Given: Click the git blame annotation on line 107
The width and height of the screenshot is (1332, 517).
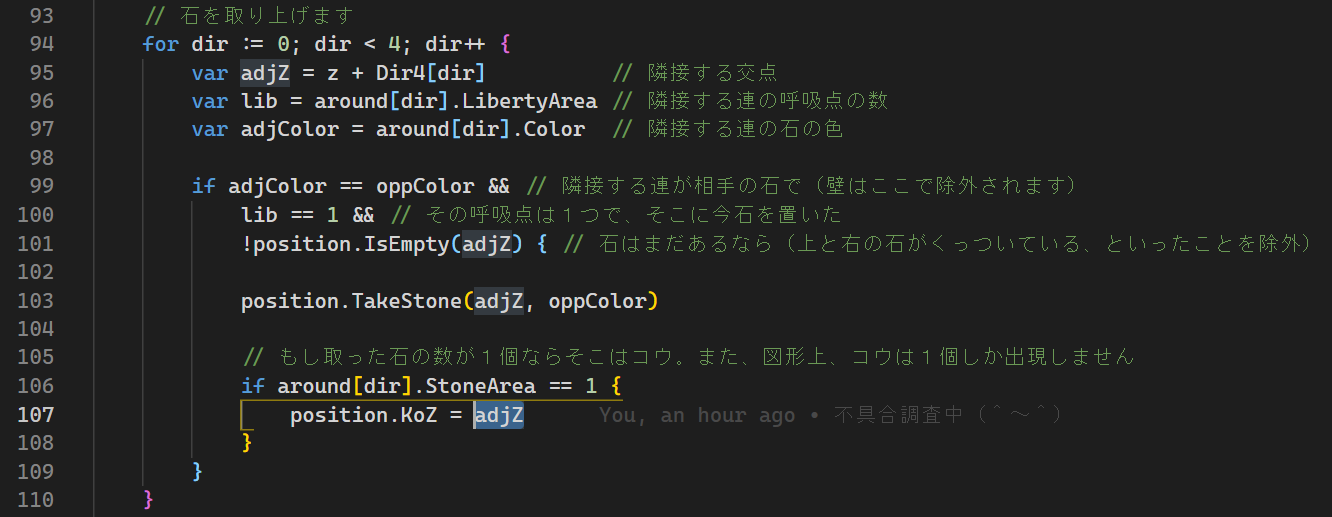Looking at the screenshot, I should pos(829,415).
